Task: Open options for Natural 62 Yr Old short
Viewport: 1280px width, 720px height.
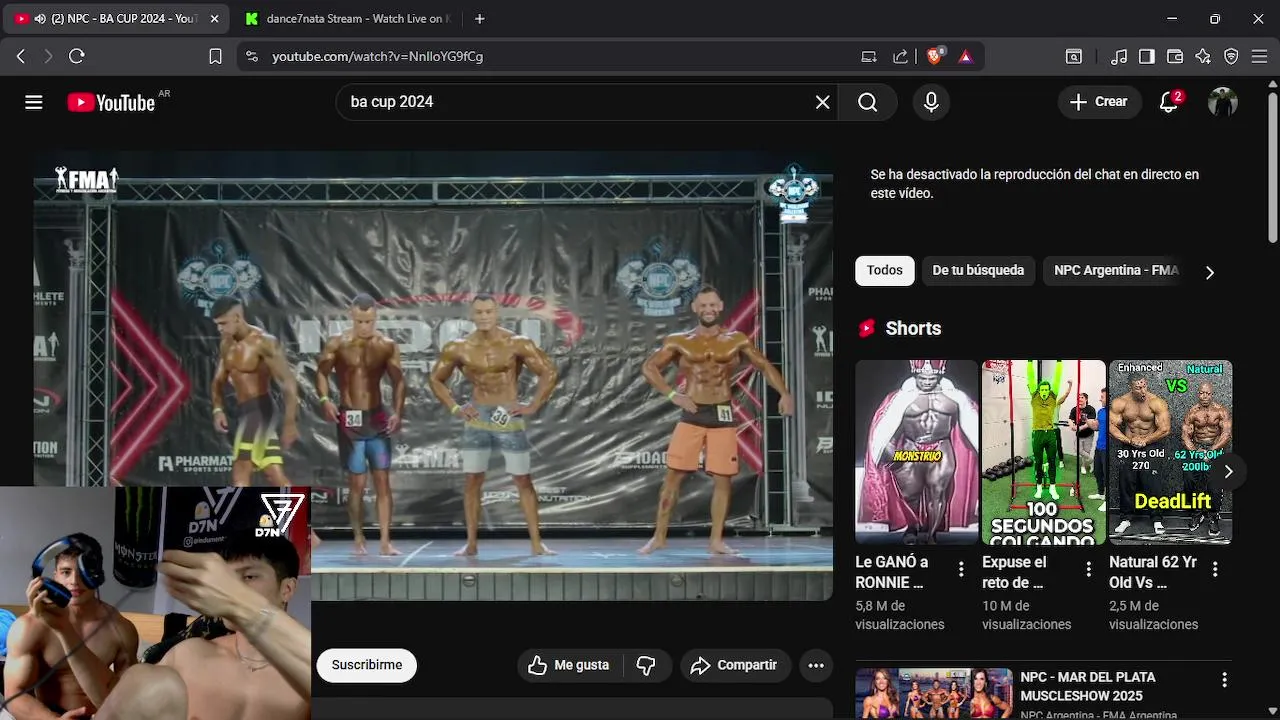Action: tap(1215, 569)
